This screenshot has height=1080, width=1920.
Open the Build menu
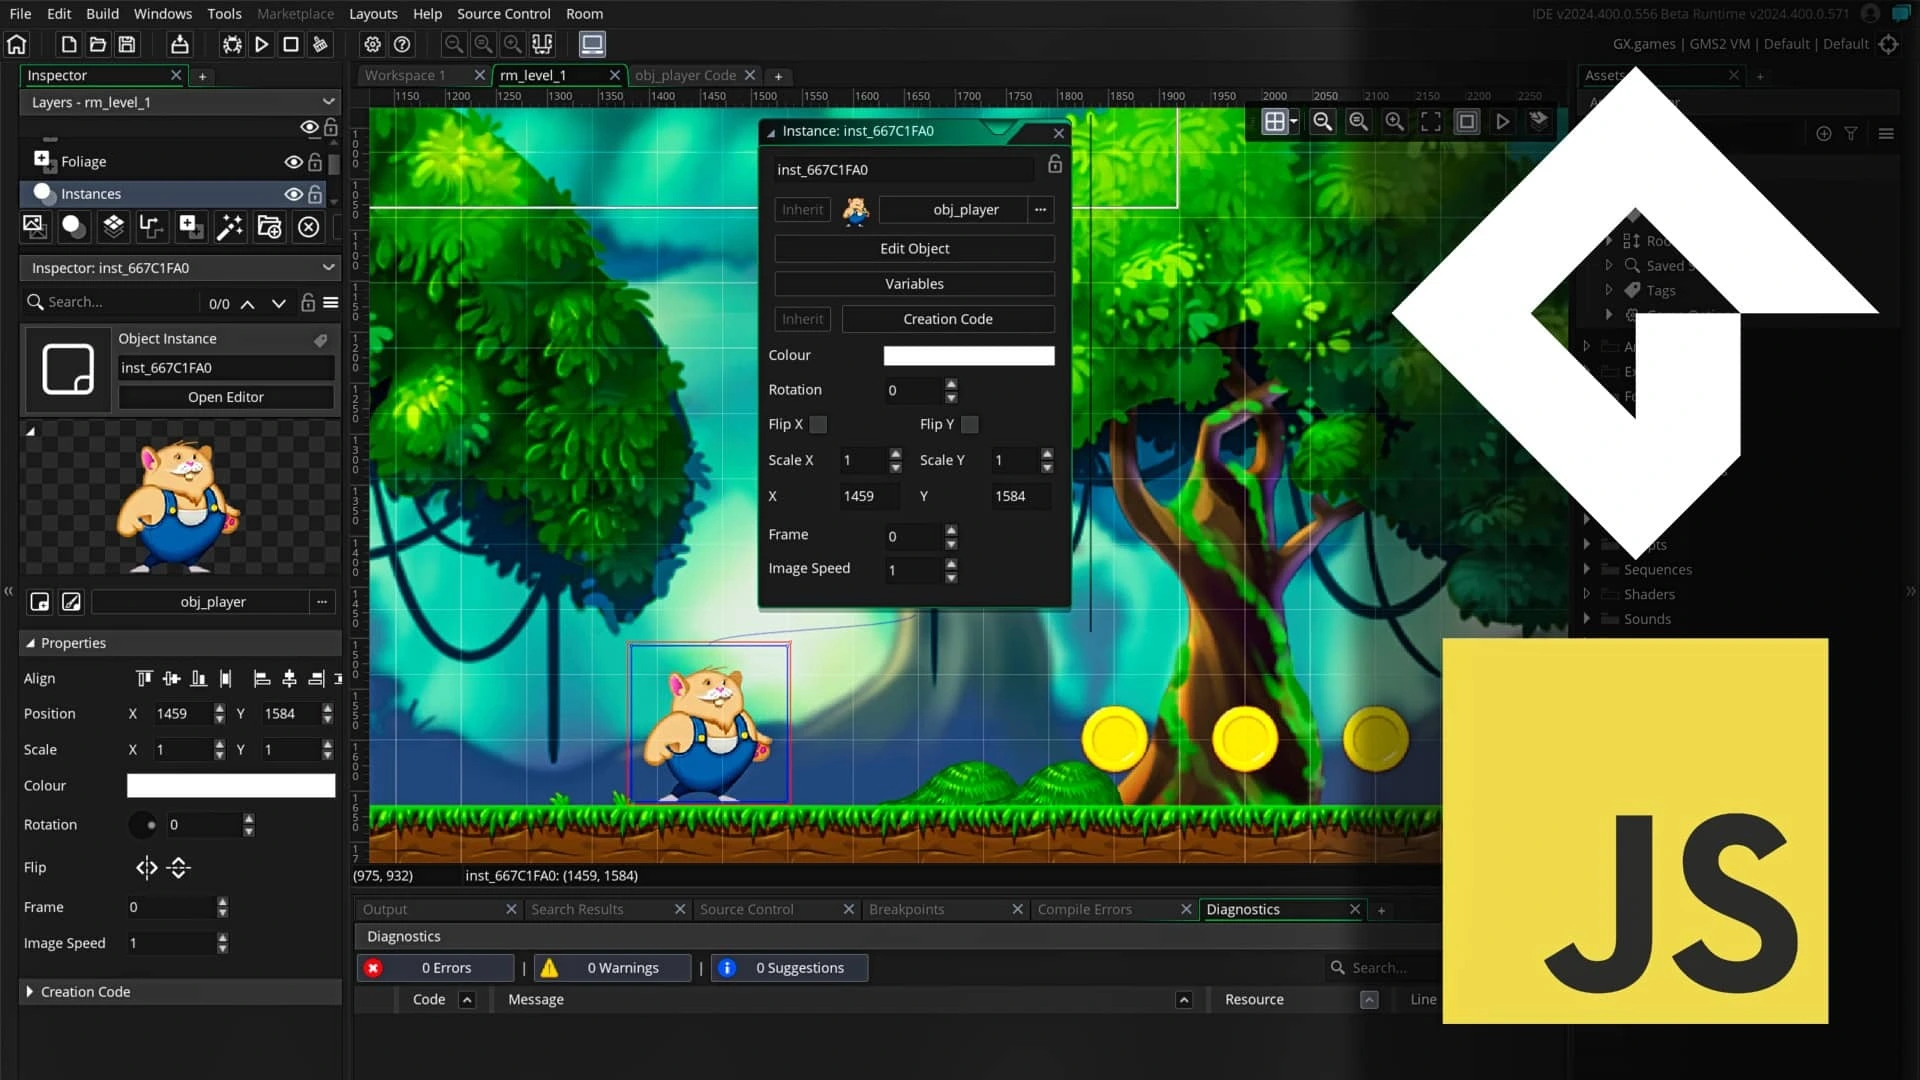(102, 14)
